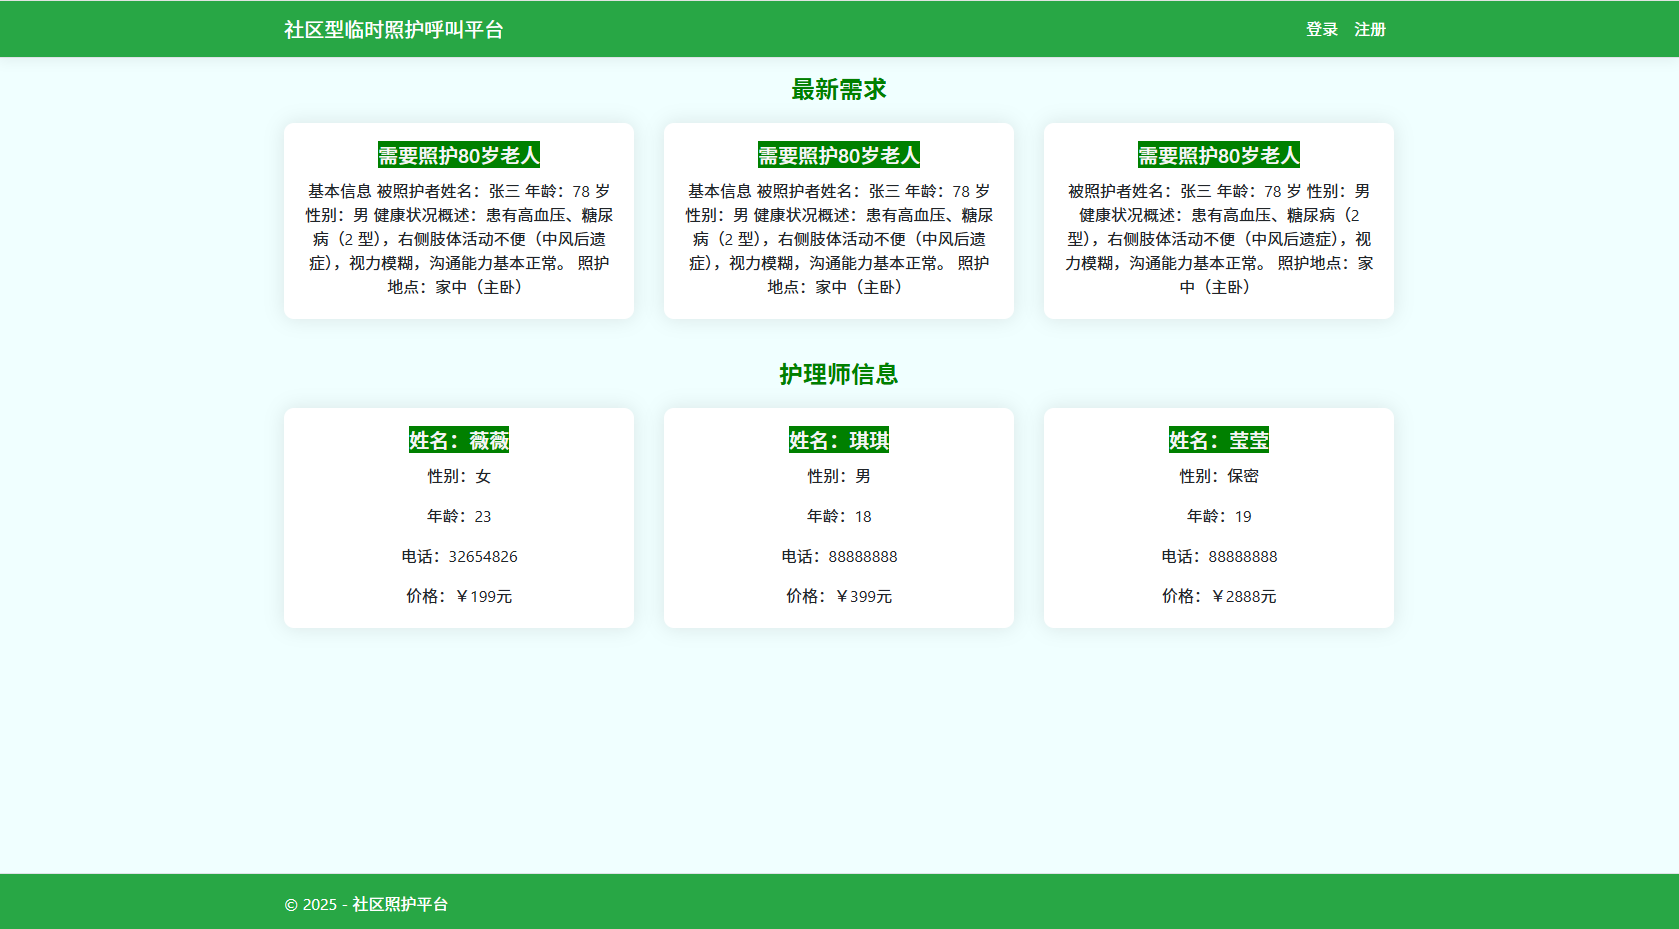Open the 注册 registration link
This screenshot has width=1679, height=929.
[1369, 29]
